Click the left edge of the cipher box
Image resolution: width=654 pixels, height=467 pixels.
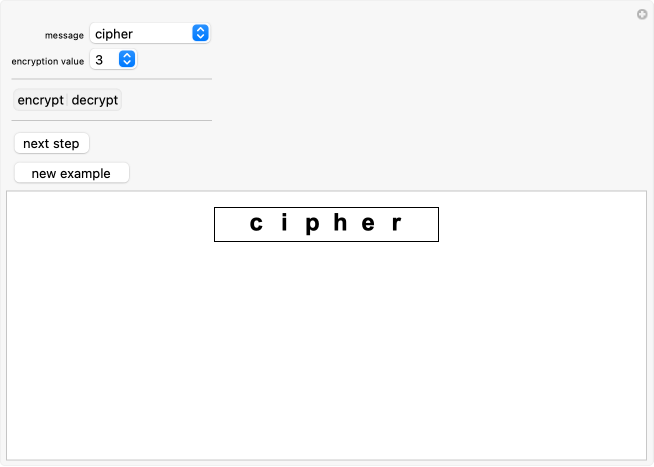215,224
